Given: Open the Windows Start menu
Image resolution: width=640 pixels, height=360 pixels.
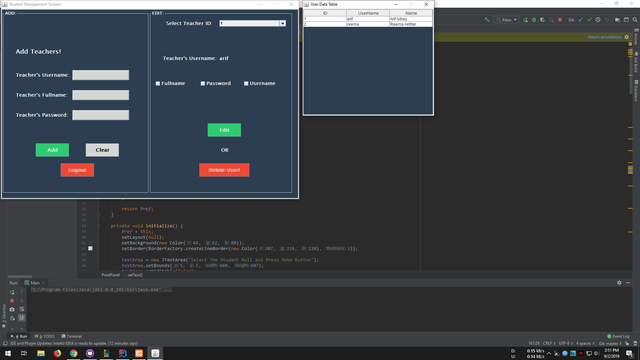Looking at the screenshot, I should pyautogui.click(x=8, y=353).
